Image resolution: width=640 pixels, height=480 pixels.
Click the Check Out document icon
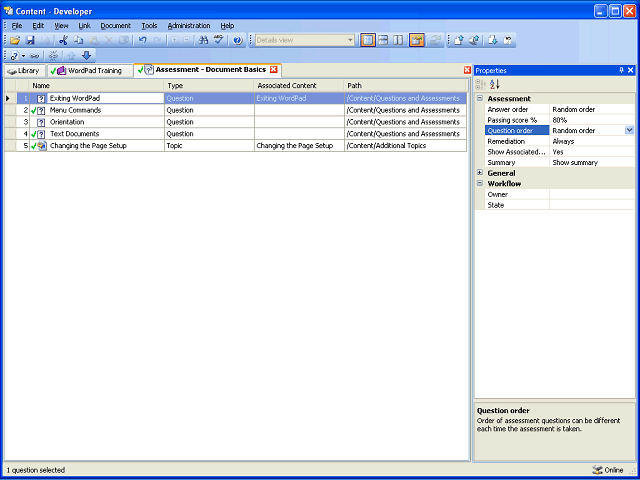[493, 40]
